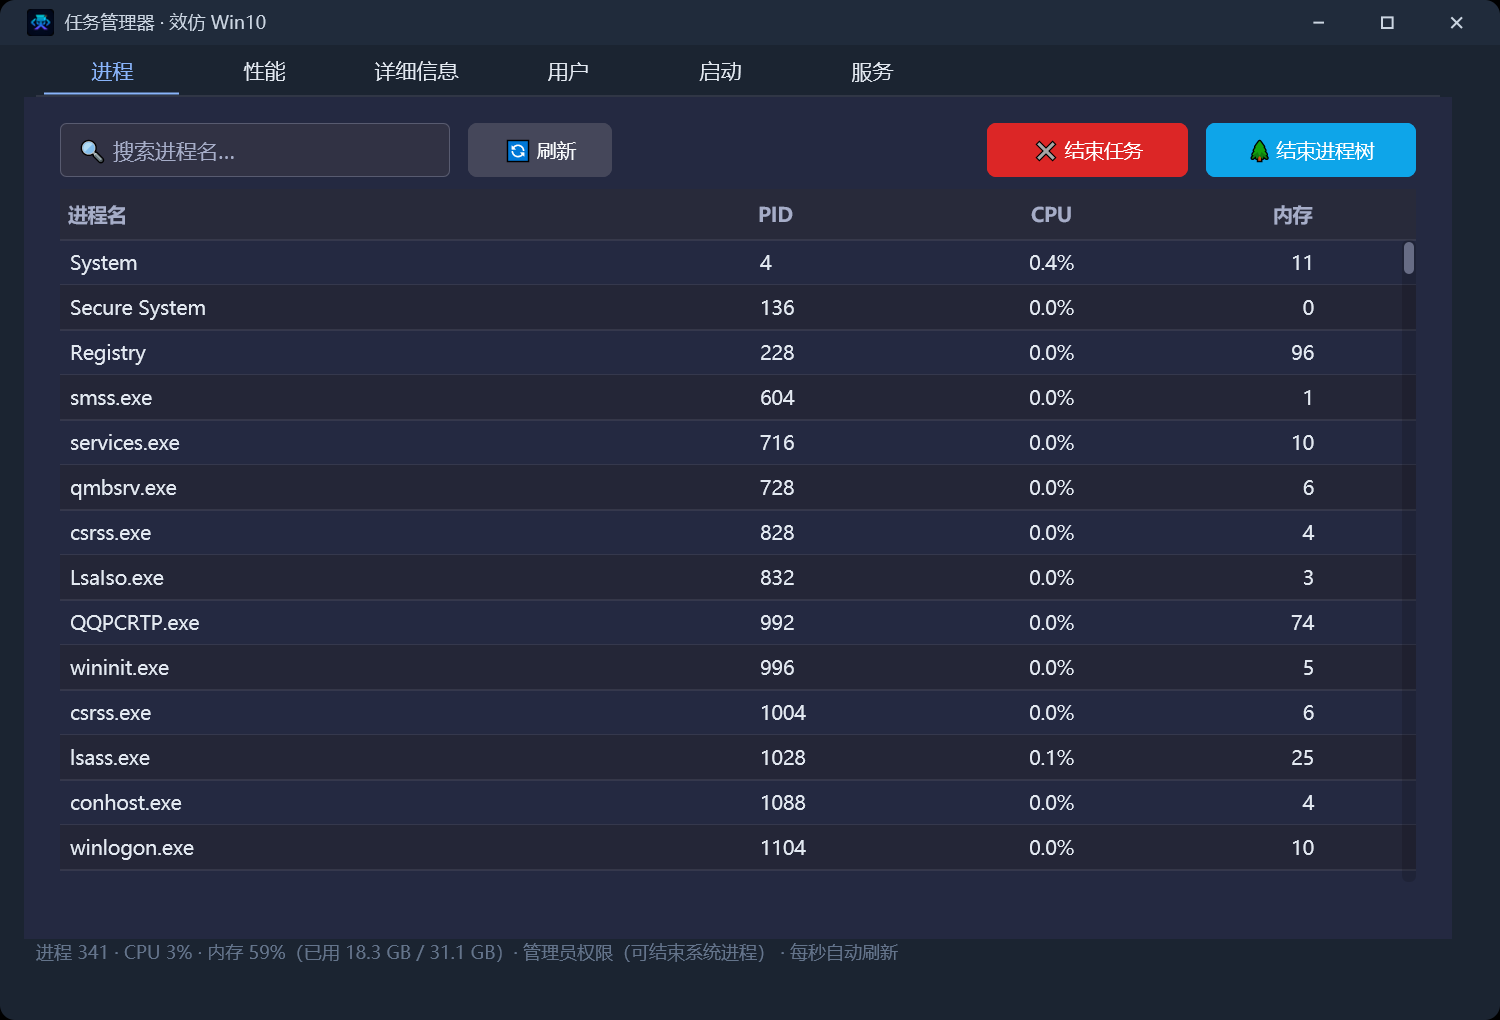Select the Registry process row
The width and height of the screenshot is (1500, 1020).
[x=738, y=353]
